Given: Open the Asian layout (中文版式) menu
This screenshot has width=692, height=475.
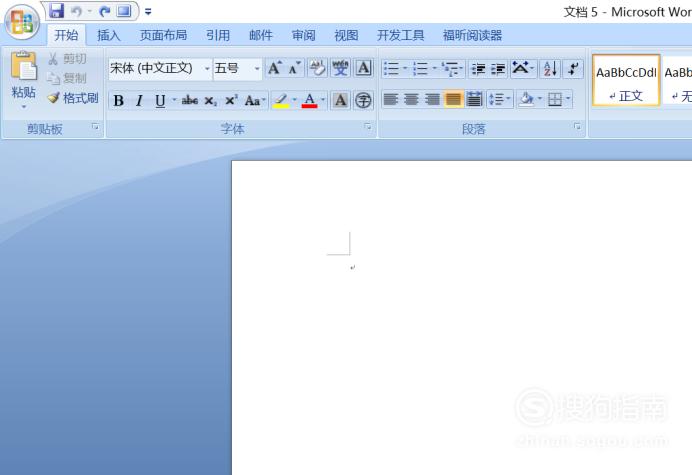Looking at the screenshot, I should coord(523,69).
